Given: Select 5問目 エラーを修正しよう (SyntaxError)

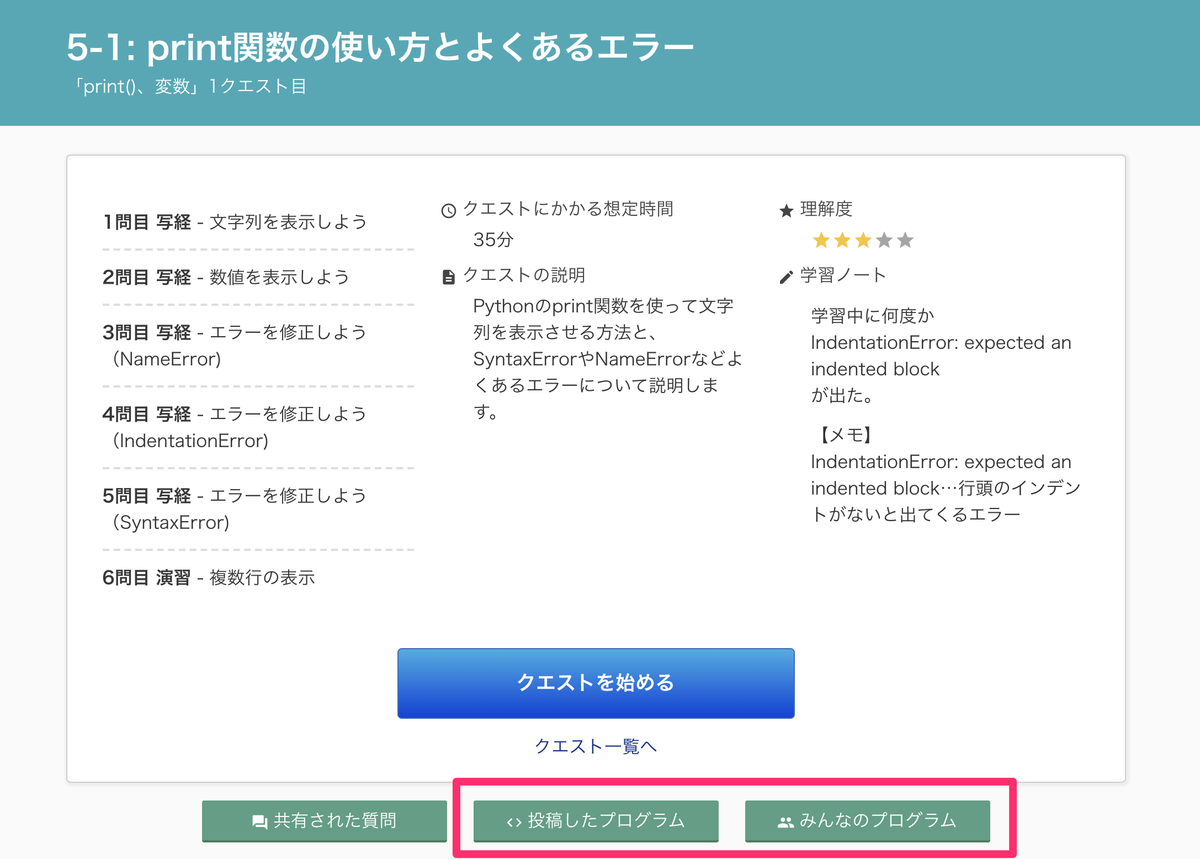Looking at the screenshot, I should click(x=235, y=509).
